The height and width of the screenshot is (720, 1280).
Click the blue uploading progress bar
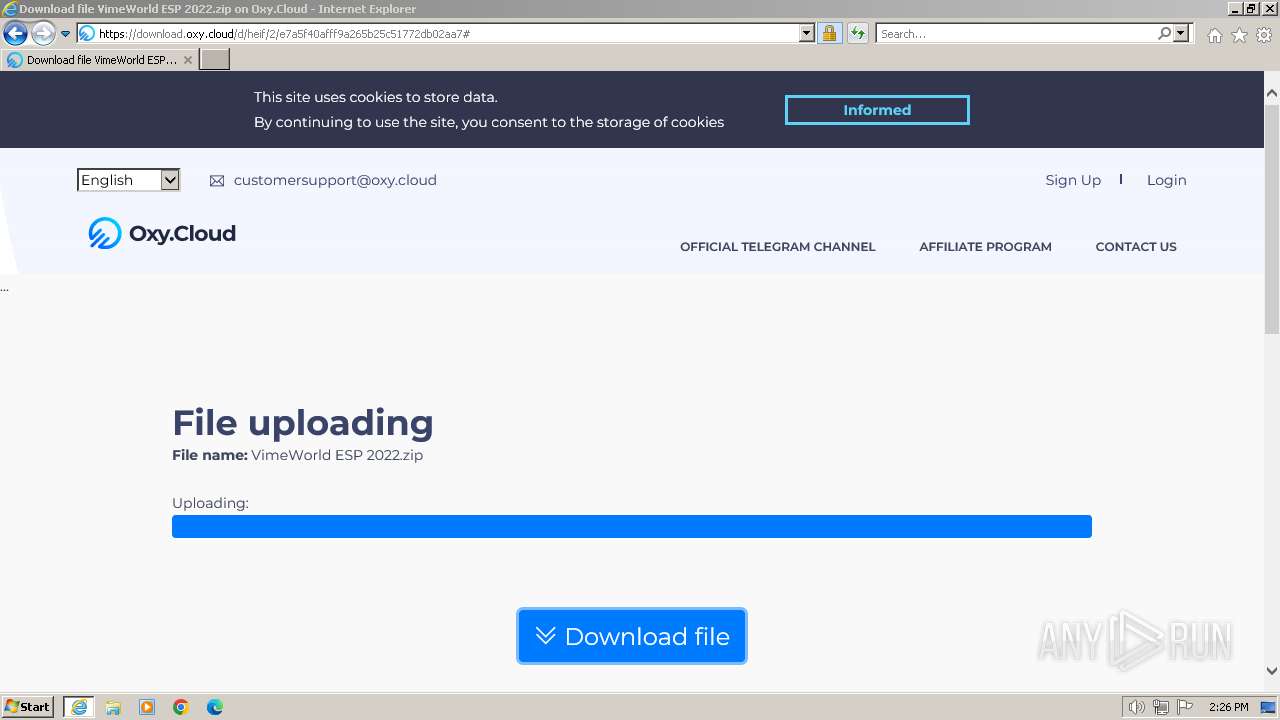tap(632, 527)
